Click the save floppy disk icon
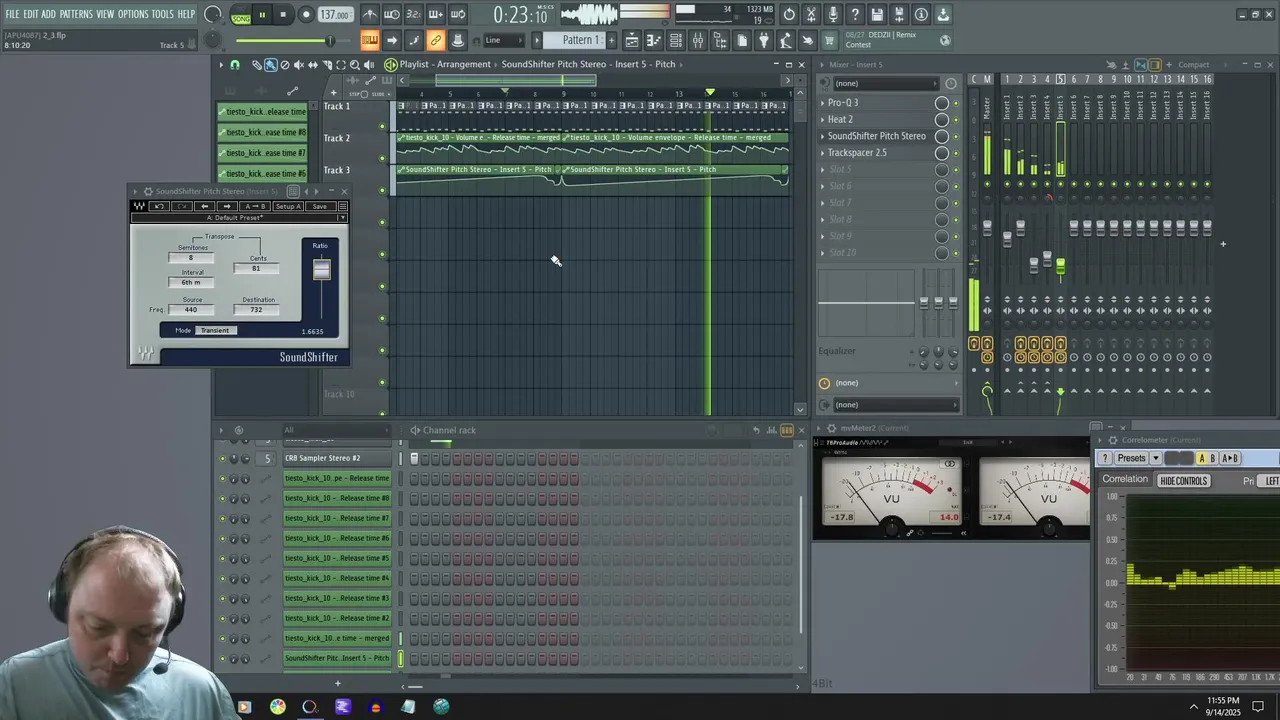Viewport: 1280px width, 720px height. pos(877,15)
